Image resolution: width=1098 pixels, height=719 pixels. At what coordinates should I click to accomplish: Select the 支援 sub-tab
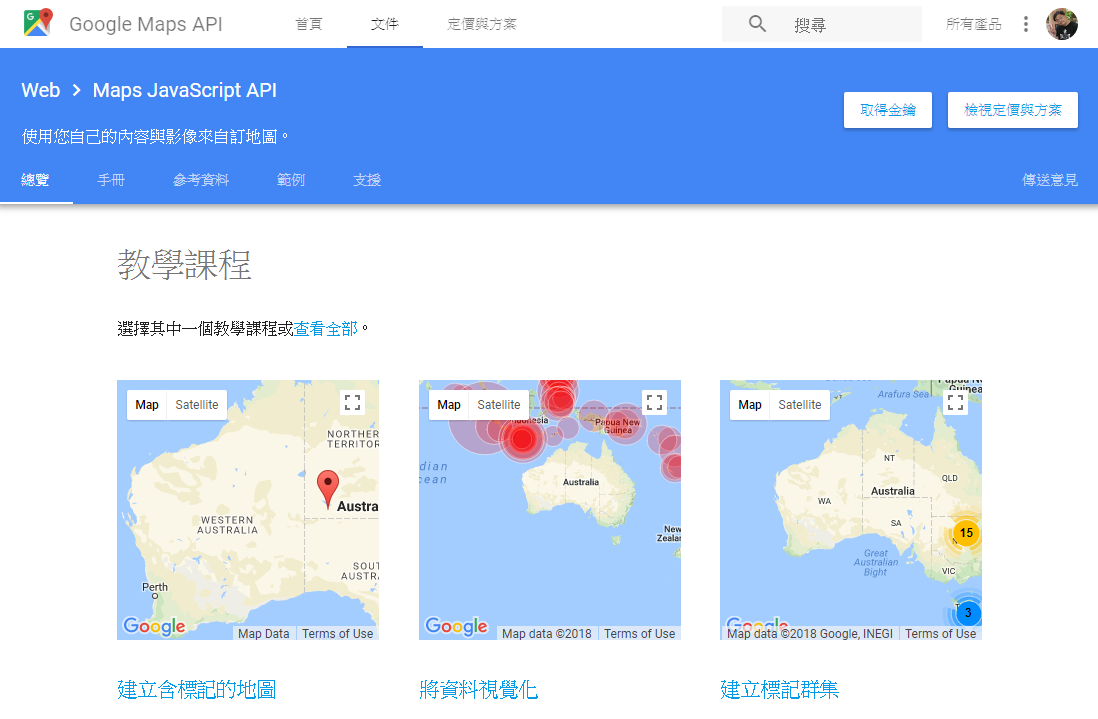coord(367,180)
